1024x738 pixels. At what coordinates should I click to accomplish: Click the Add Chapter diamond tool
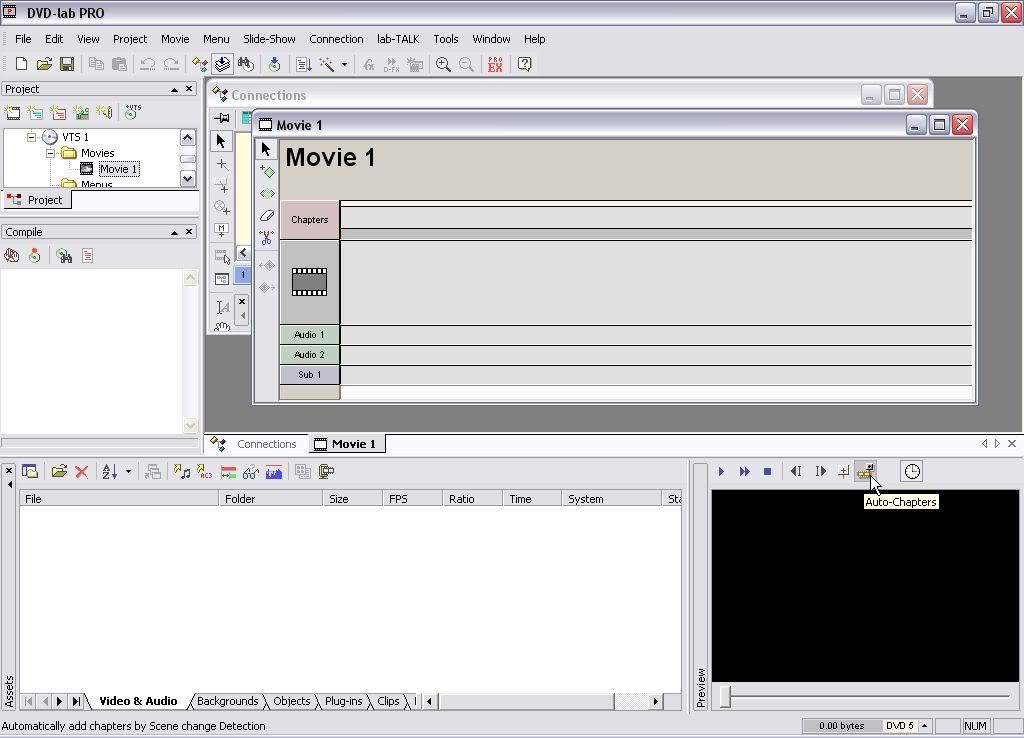point(266,171)
